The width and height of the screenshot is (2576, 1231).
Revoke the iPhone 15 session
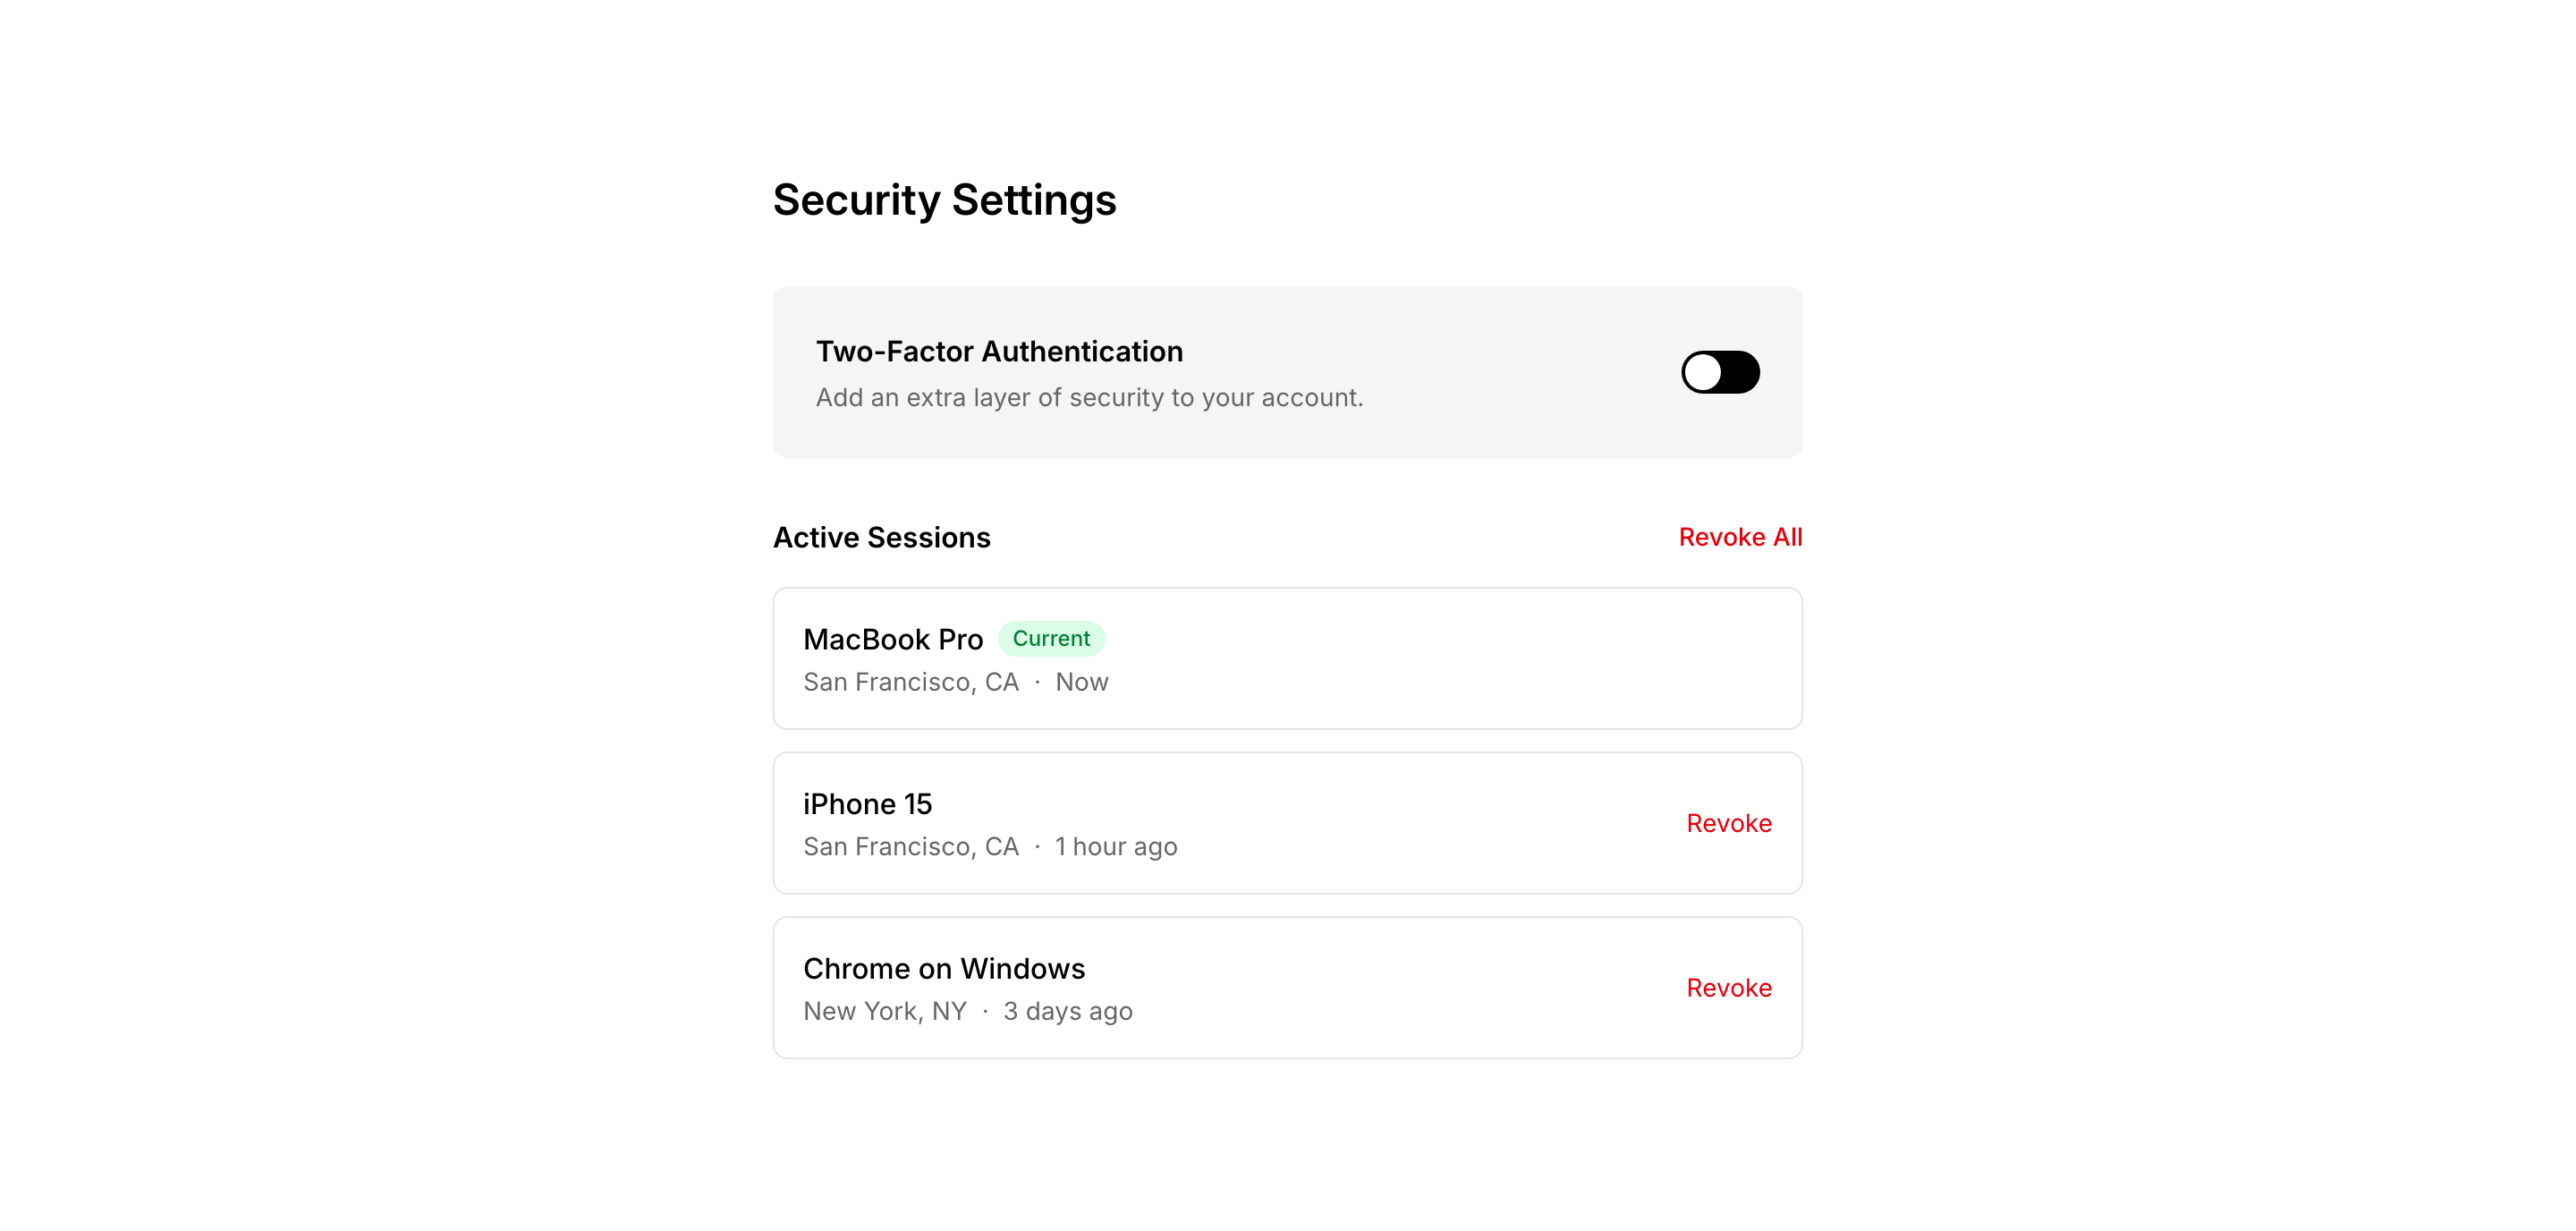[x=1728, y=823]
